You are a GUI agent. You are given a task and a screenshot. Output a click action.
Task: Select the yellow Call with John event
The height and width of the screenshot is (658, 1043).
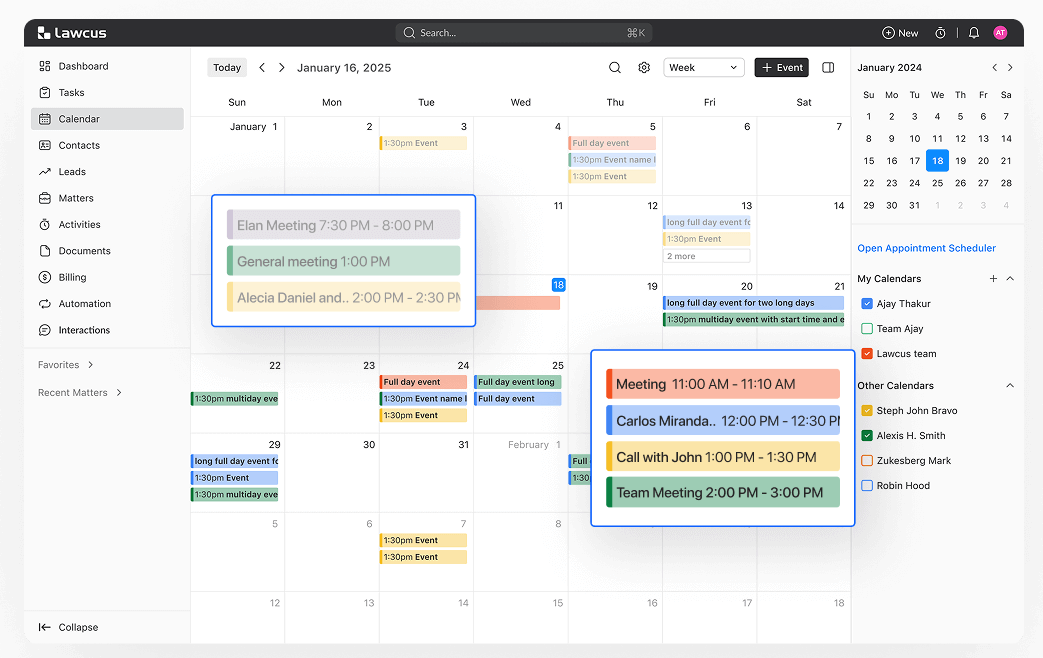[x=722, y=457]
